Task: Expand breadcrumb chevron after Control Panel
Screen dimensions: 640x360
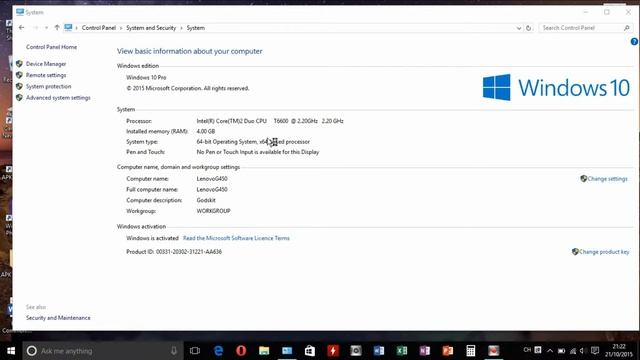Action: pos(121,28)
